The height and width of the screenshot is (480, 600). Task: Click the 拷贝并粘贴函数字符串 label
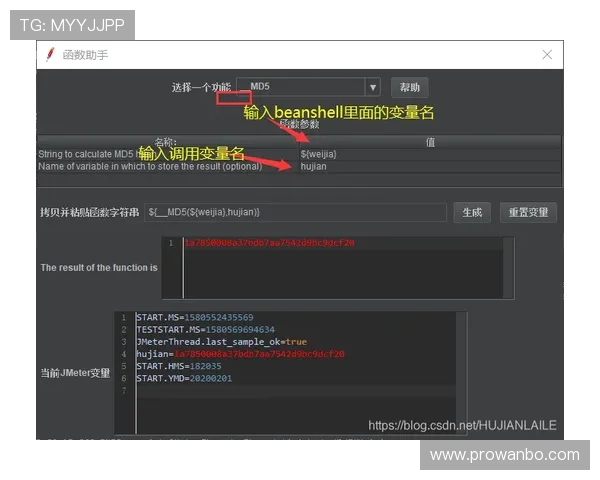click(90, 212)
